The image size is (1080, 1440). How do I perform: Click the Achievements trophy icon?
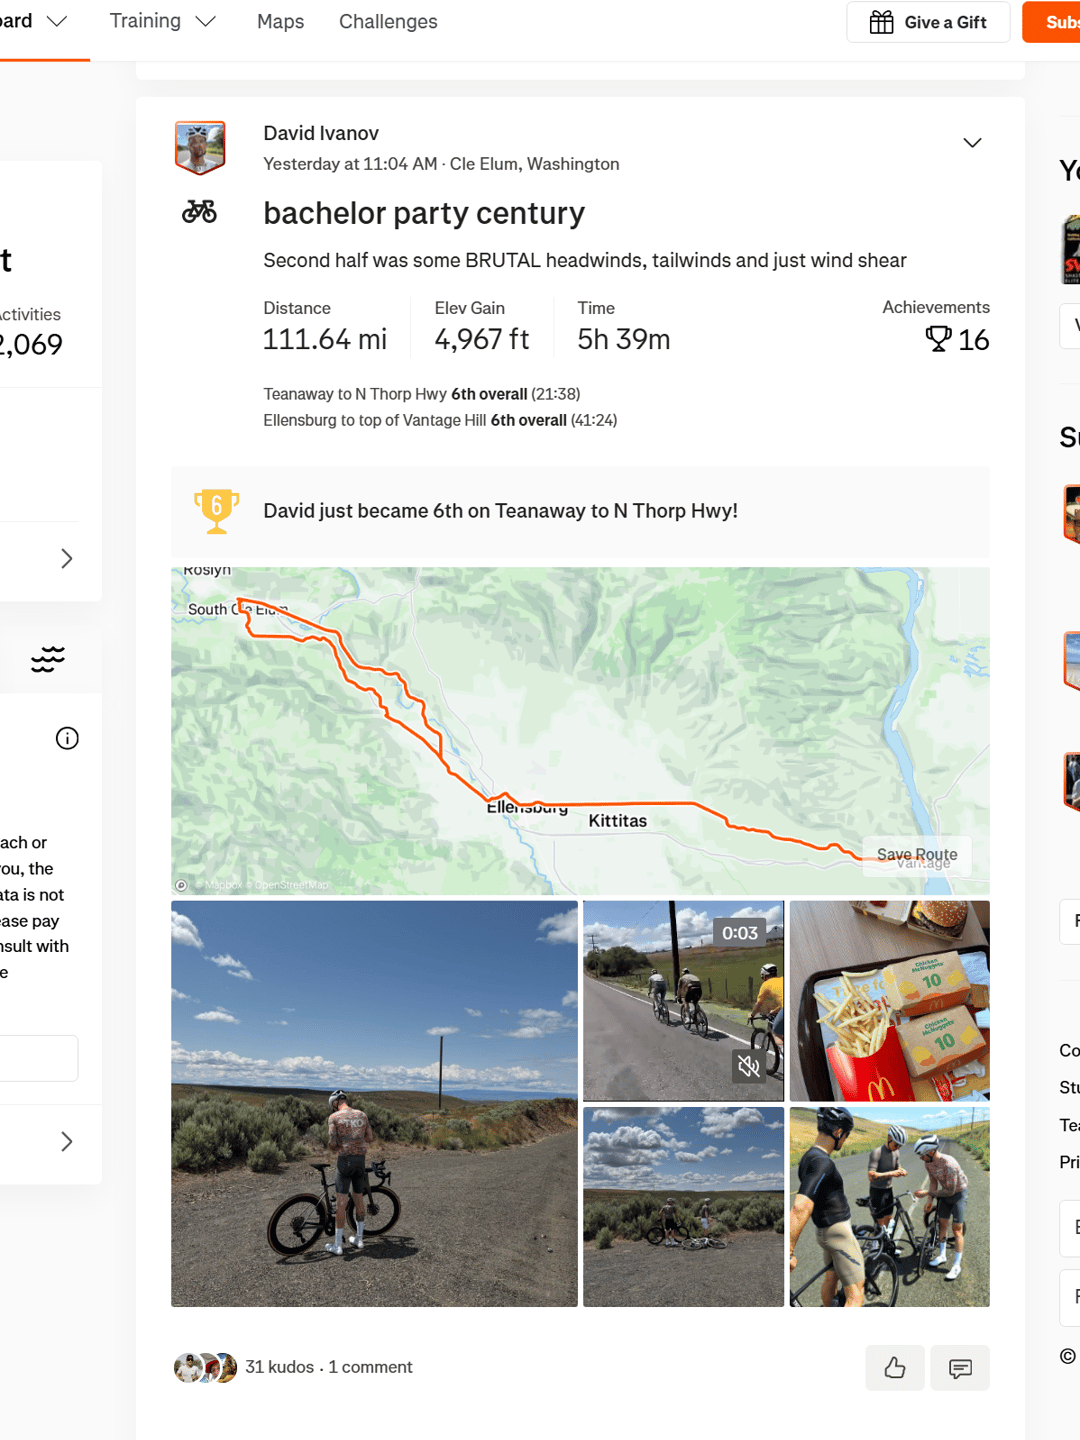click(x=938, y=339)
